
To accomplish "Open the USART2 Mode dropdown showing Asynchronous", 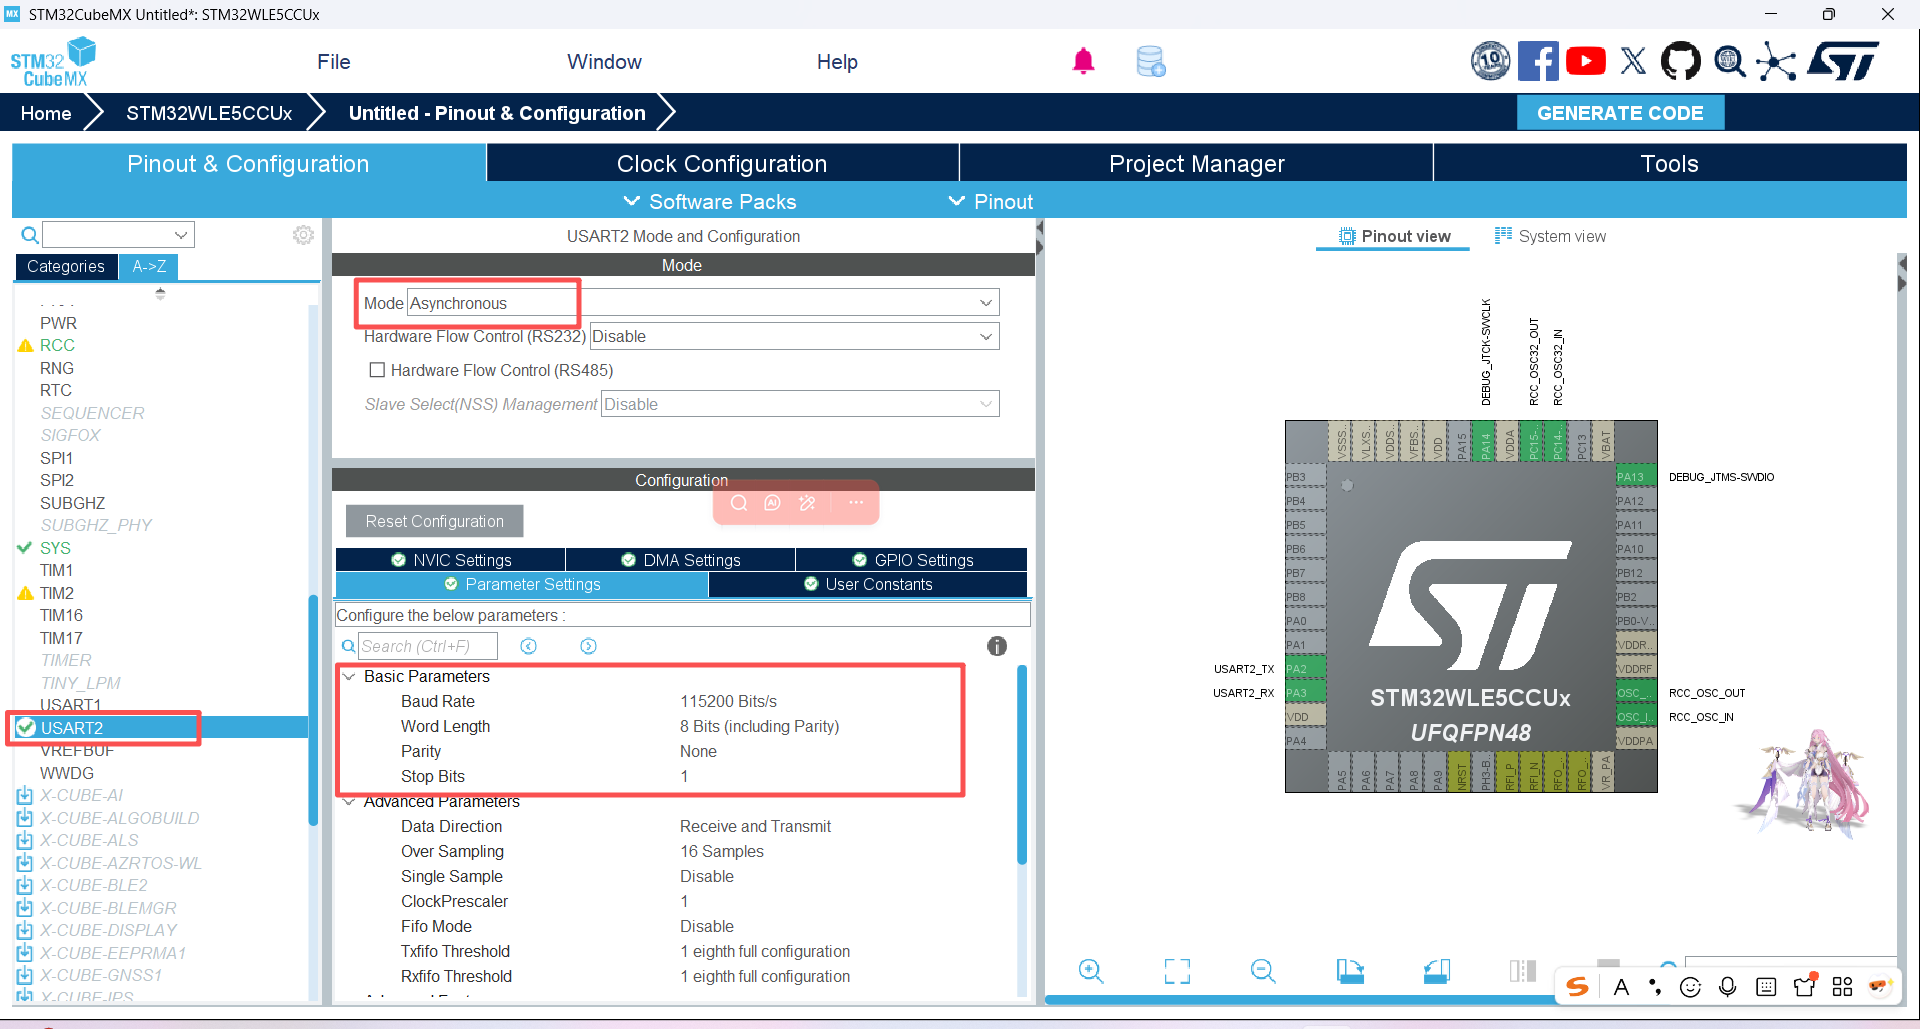I will pyautogui.click(x=702, y=303).
